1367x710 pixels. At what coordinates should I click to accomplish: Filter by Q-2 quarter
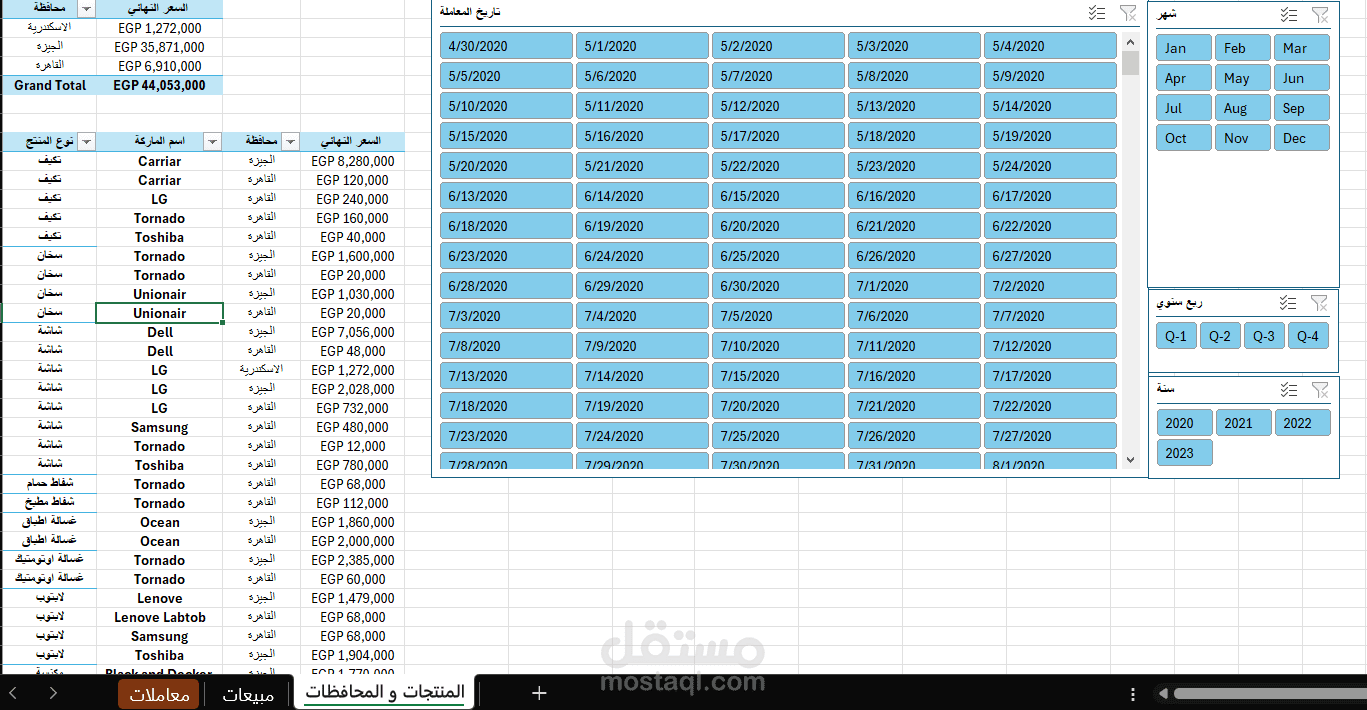tap(1220, 336)
